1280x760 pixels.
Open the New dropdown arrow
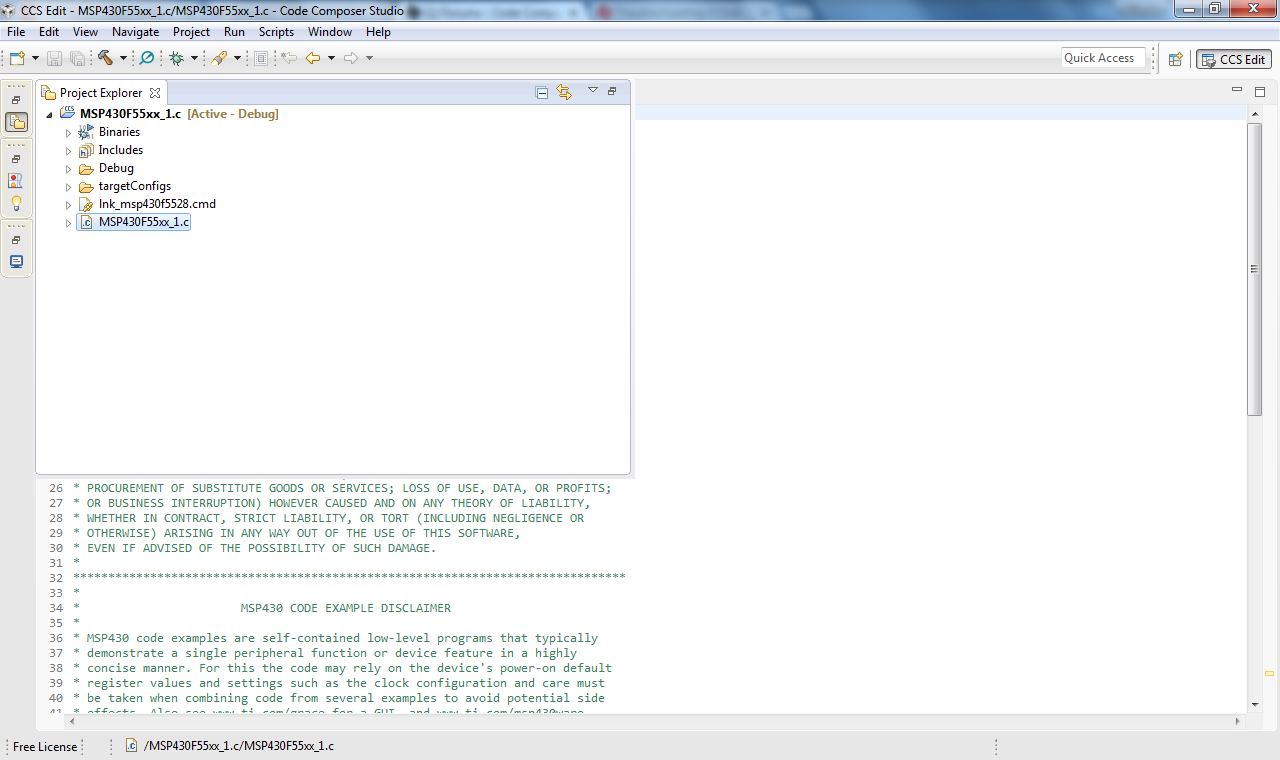(35, 58)
